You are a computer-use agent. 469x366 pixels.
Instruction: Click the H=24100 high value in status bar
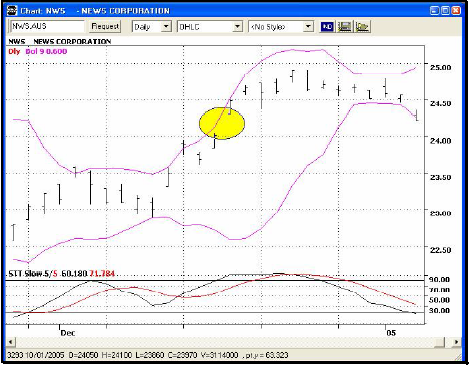point(116,355)
